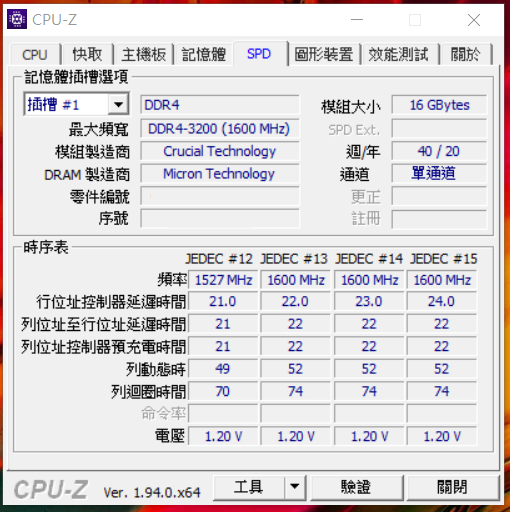Open the 圖形裝置 tab

pos(324,54)
